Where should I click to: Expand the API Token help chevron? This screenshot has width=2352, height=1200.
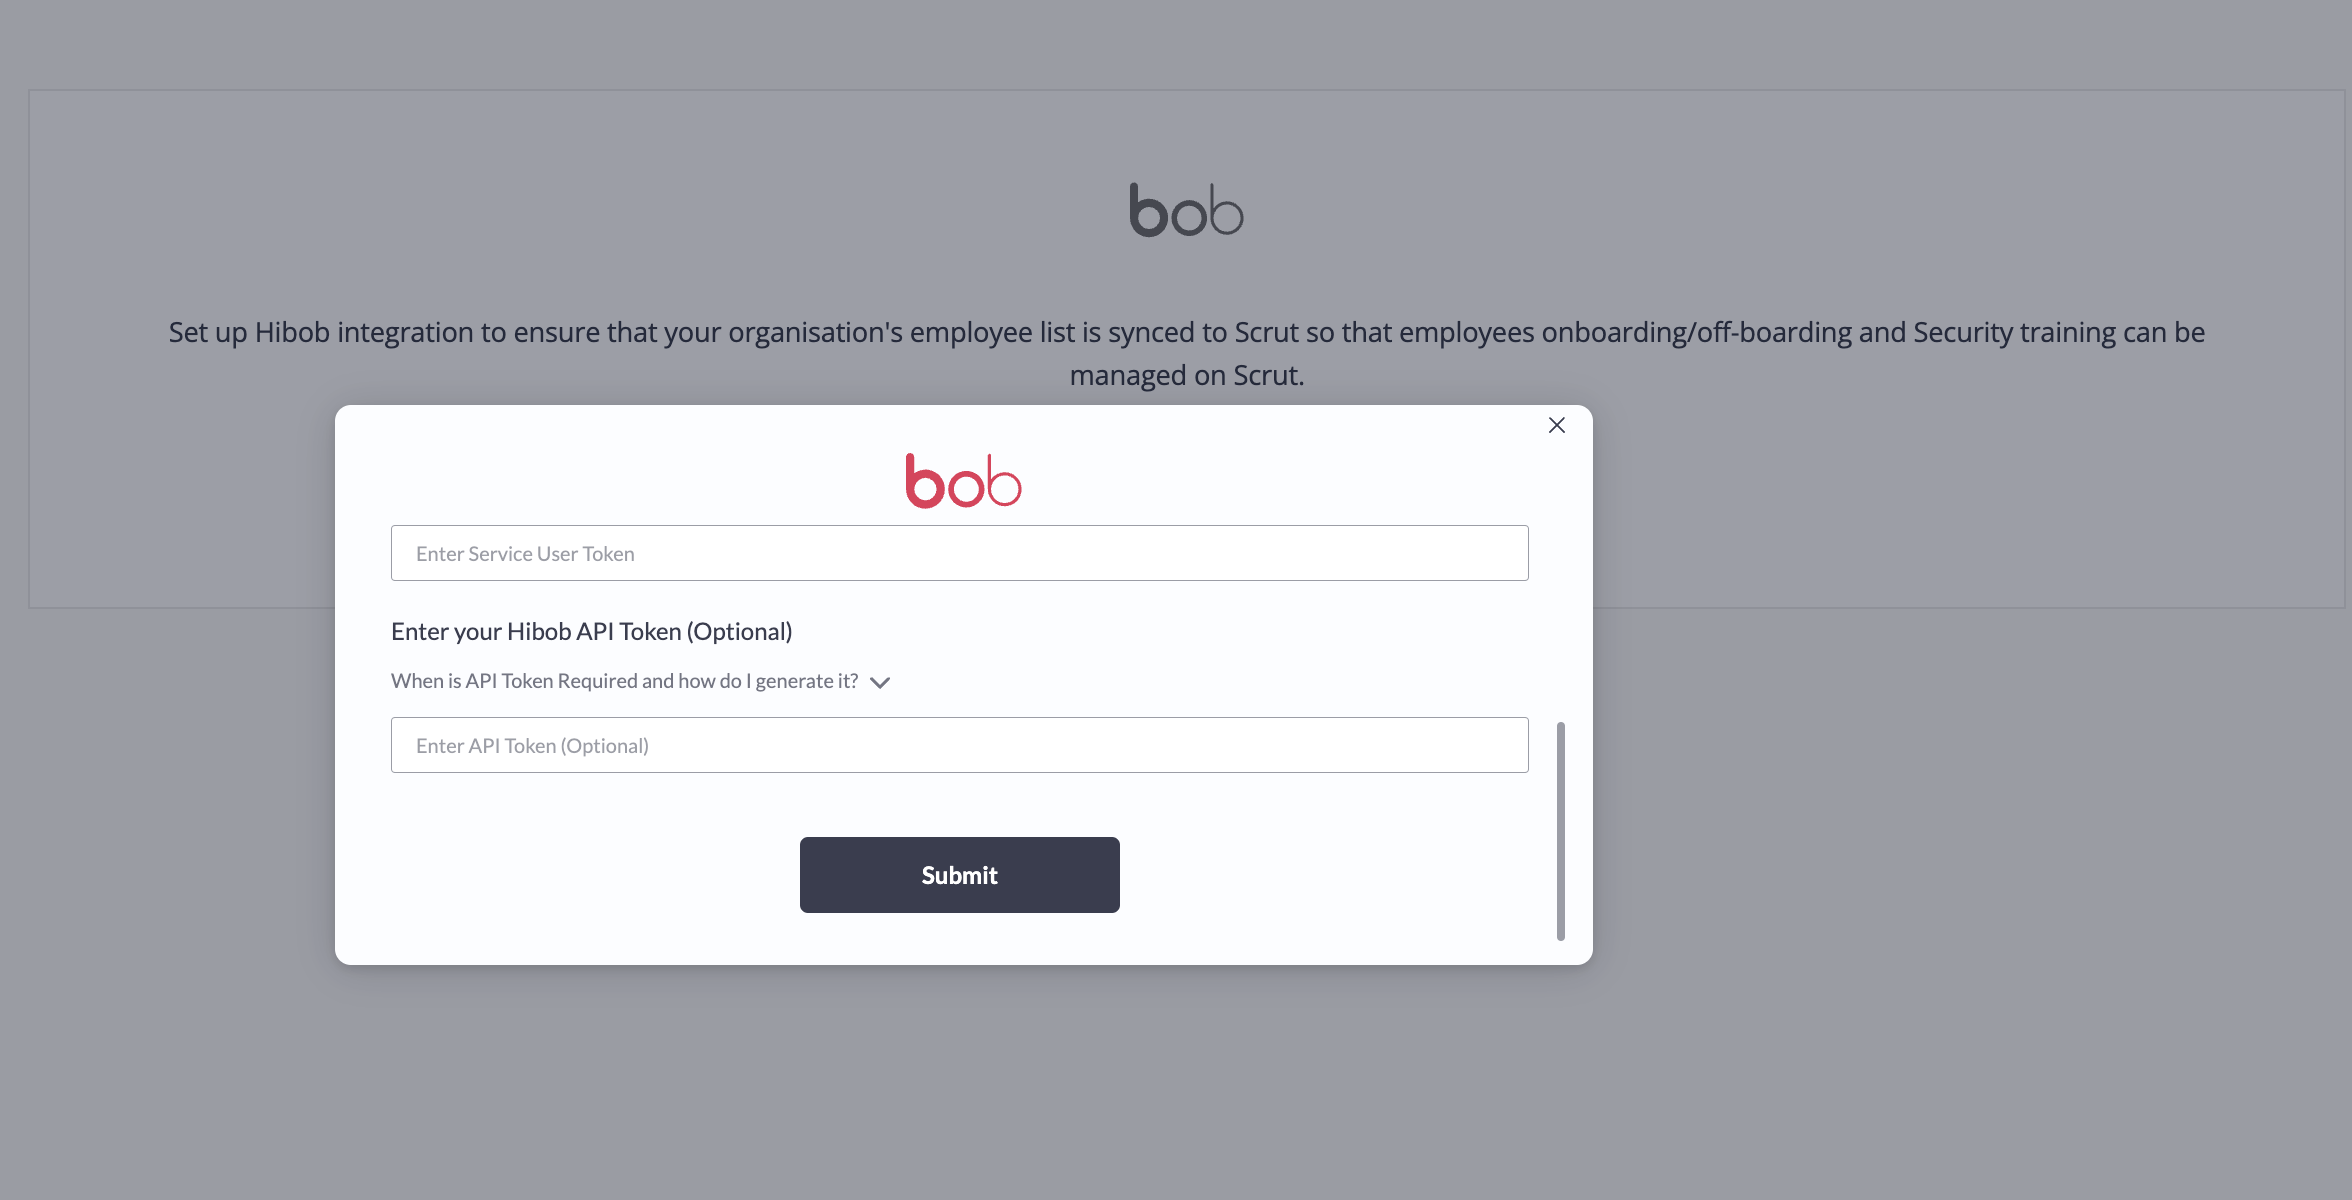880,682
